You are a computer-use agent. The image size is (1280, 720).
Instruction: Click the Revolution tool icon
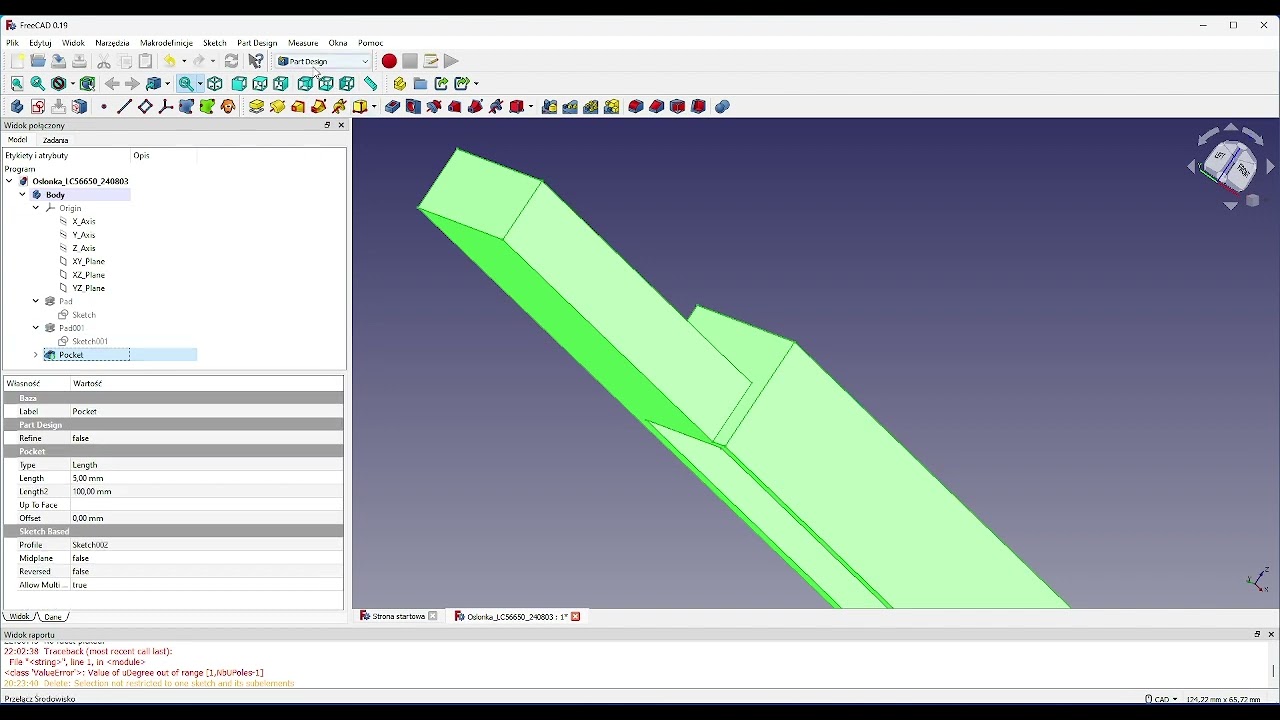(x=278, y=107)
